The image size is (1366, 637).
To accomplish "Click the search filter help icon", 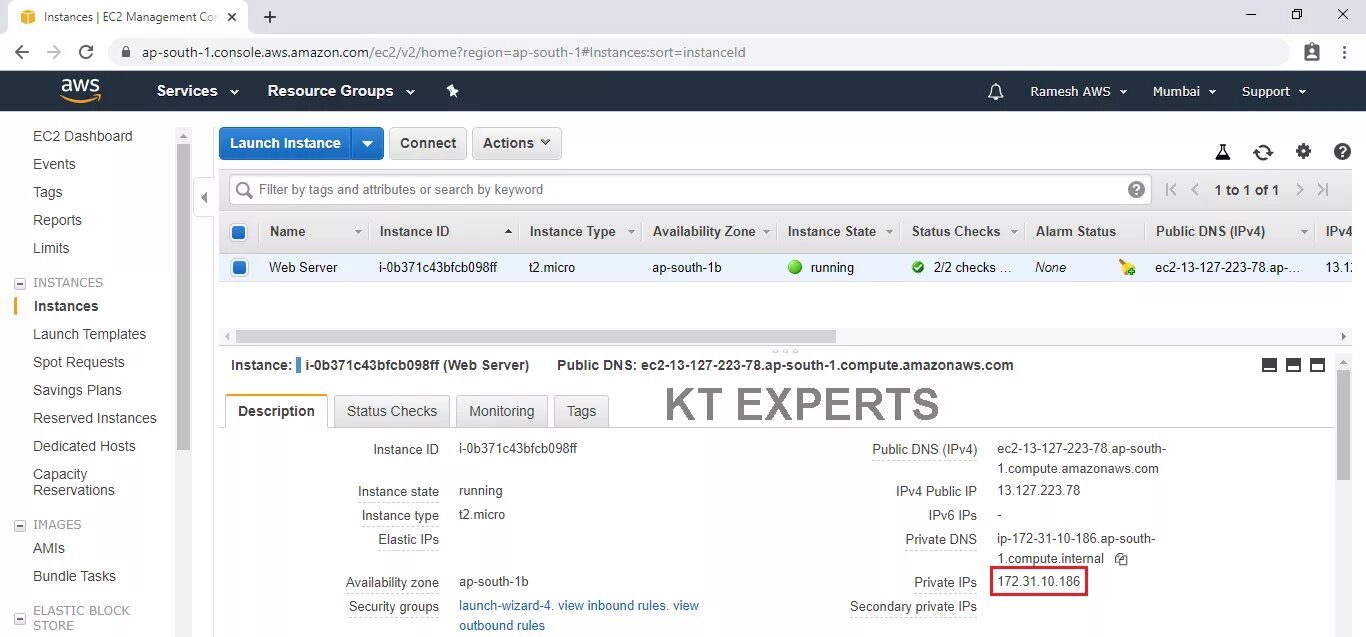I will [x=1136, y=189].
